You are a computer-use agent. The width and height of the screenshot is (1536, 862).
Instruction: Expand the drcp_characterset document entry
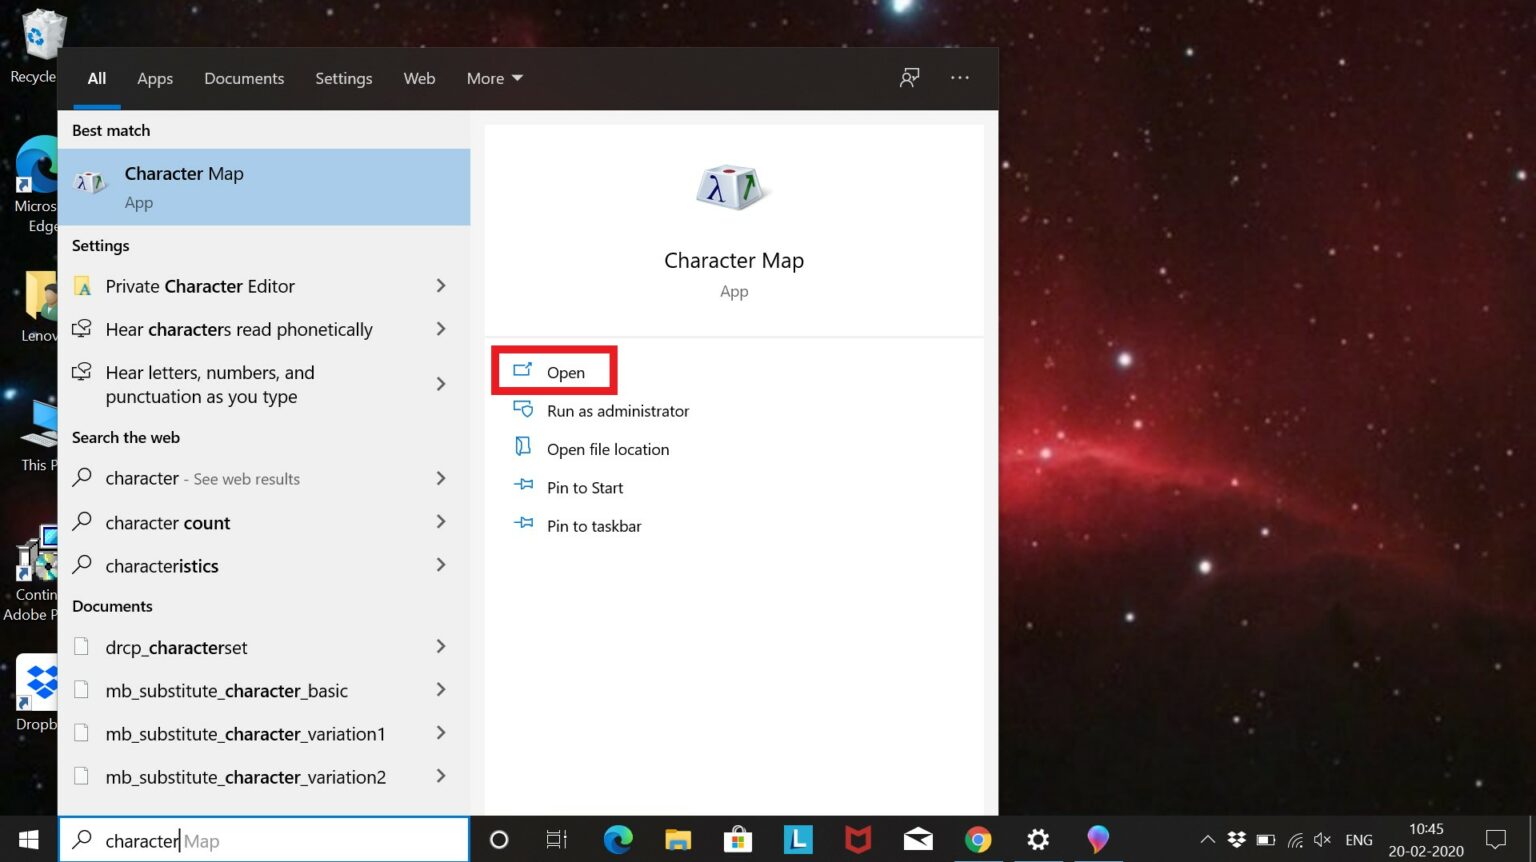pyautogui.click(x=441, y=647)
